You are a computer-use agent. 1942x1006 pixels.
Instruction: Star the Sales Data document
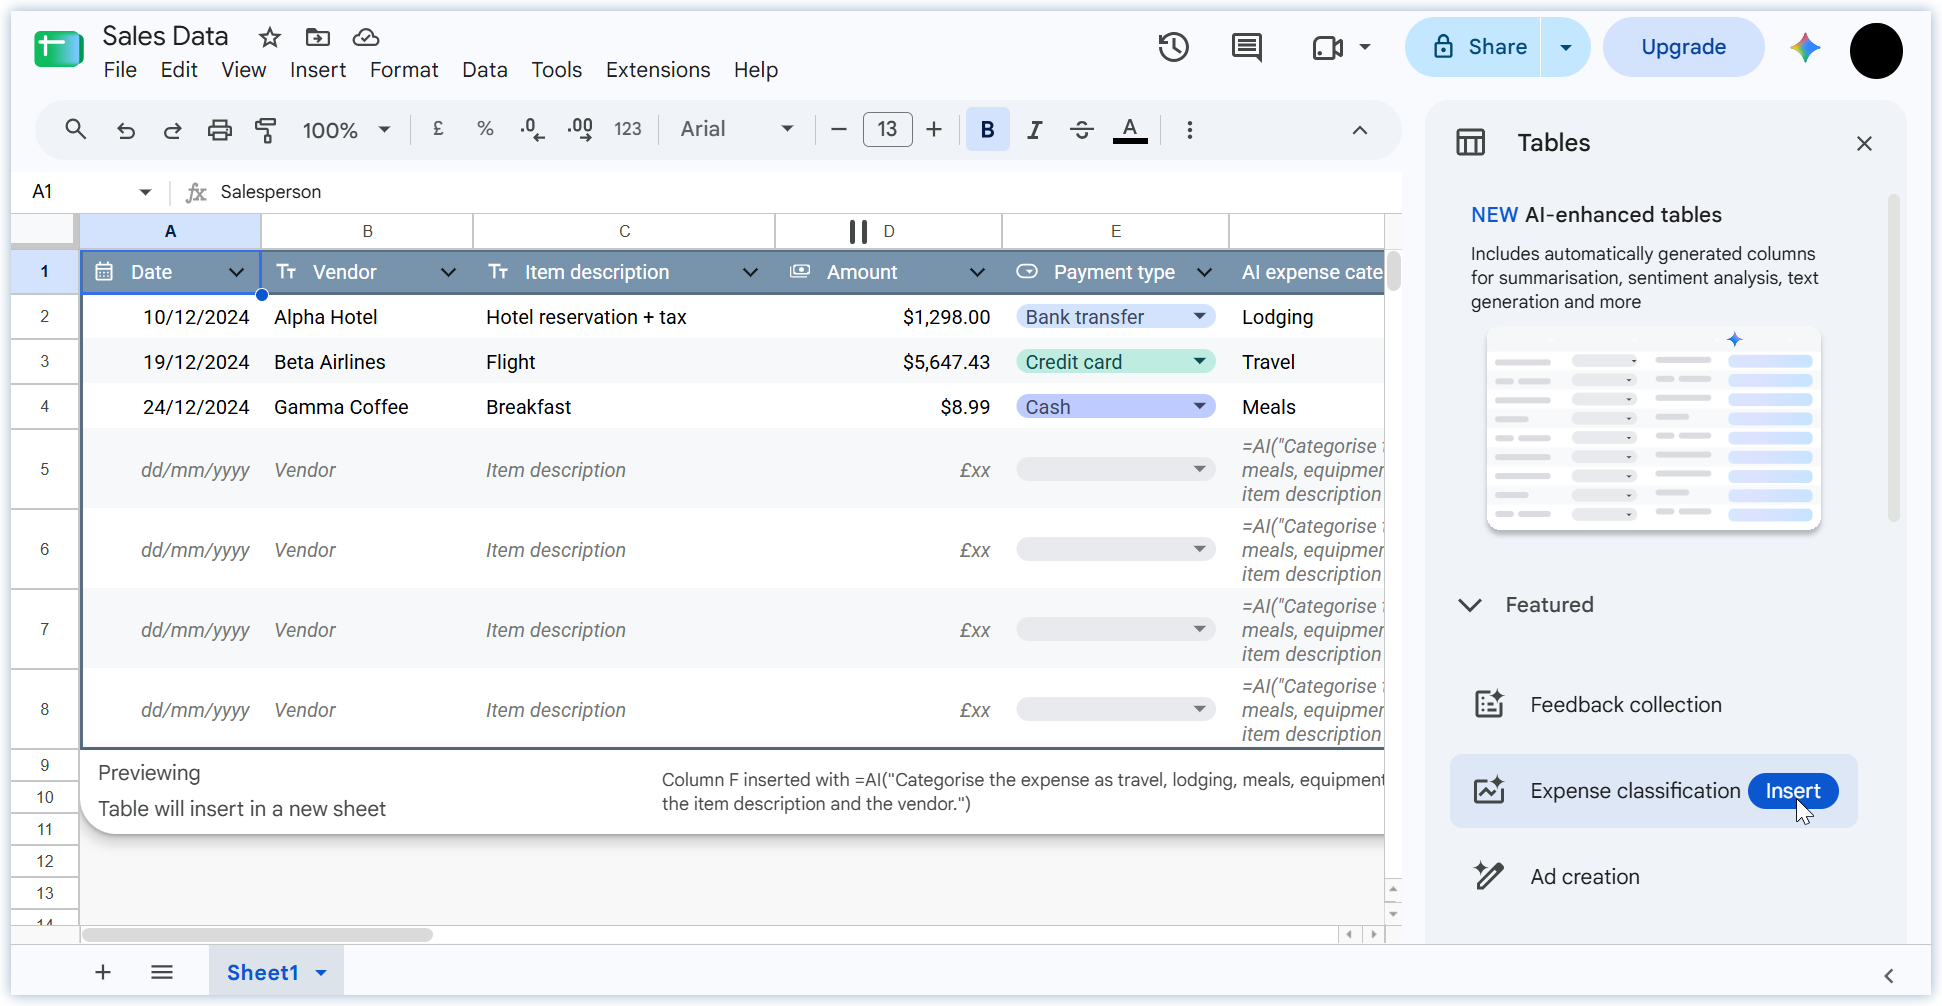point(269,38)
